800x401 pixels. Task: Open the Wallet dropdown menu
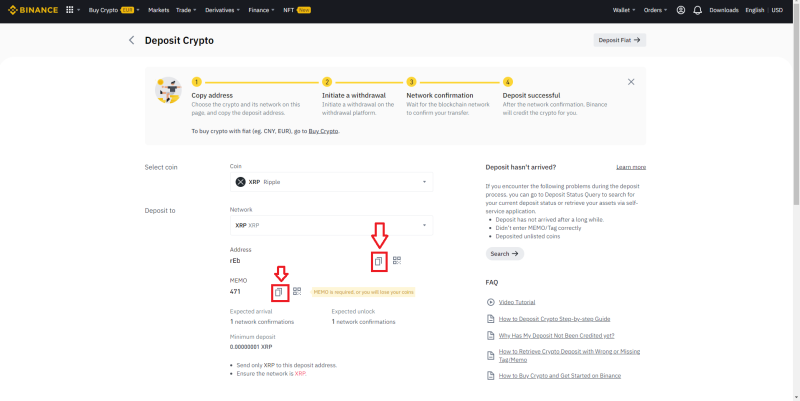[x=624, y=10]
